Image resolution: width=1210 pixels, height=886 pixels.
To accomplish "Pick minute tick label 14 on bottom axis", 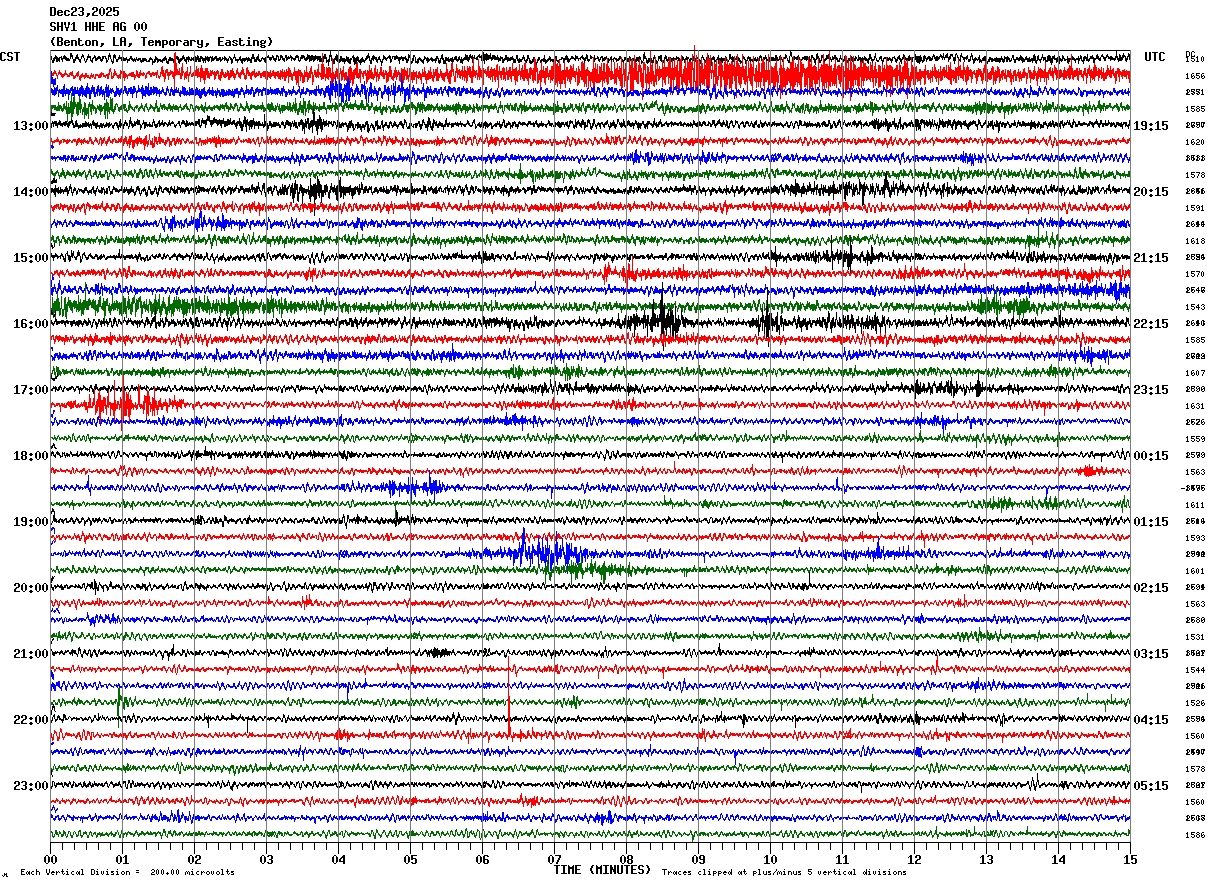I will click(x=1058, y=859).
